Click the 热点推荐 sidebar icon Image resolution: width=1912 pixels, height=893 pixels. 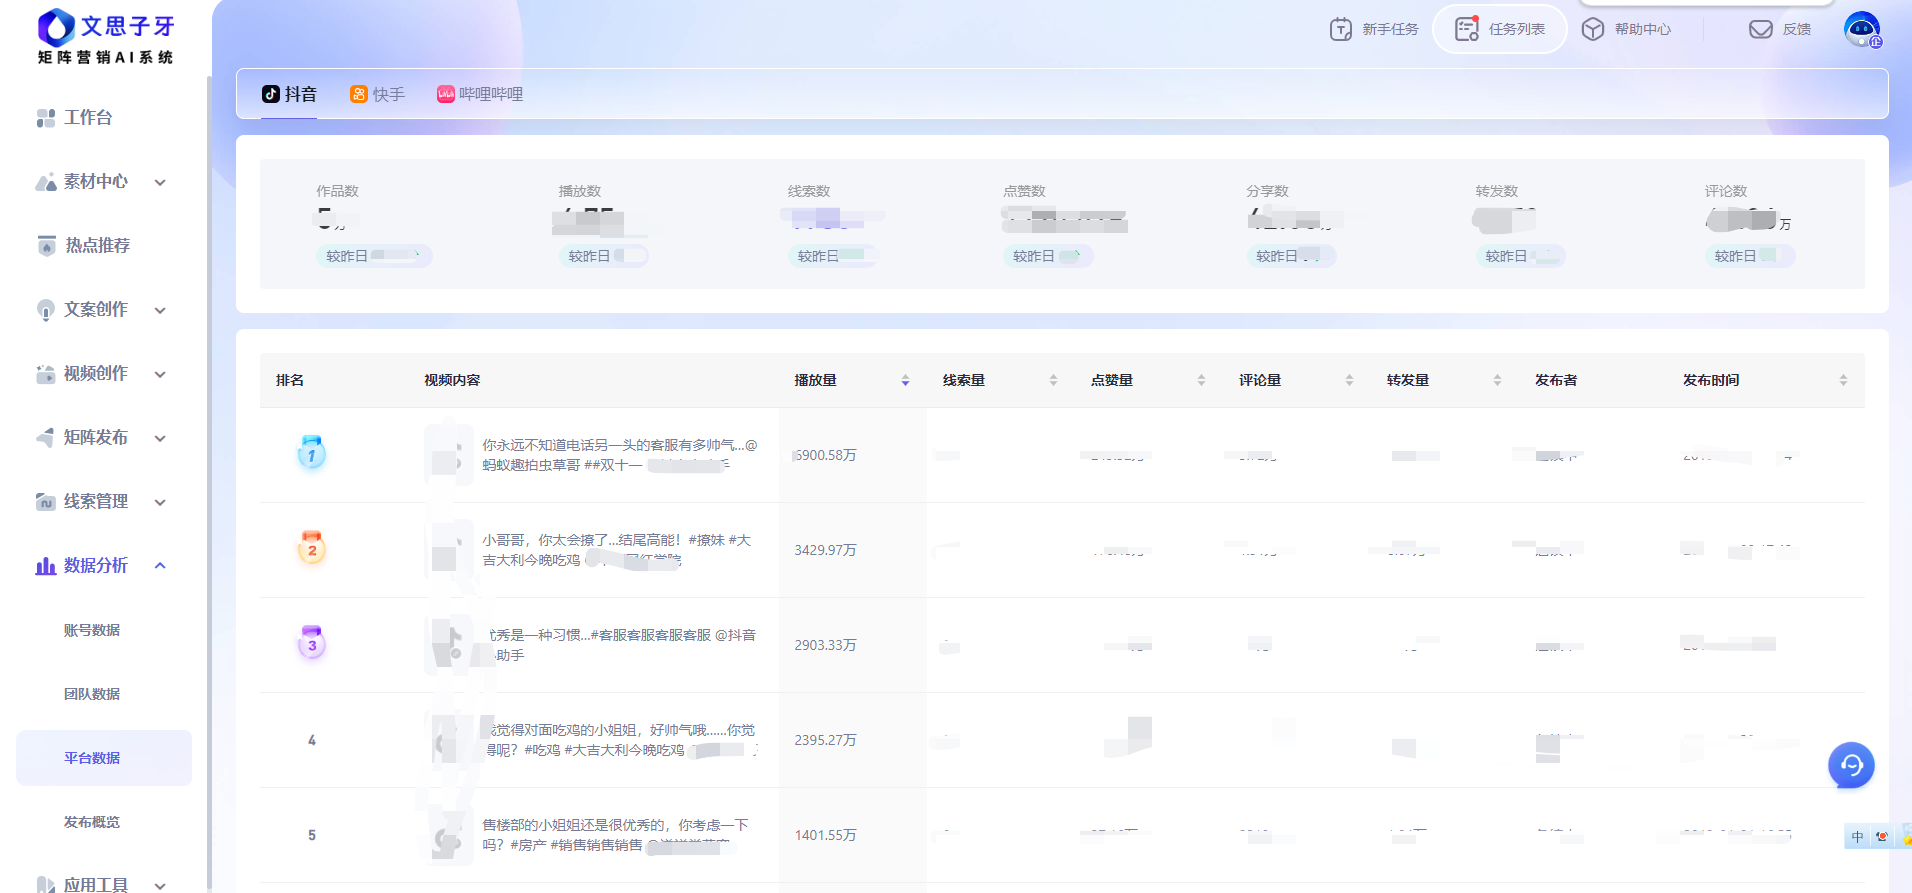click(46, 246)
